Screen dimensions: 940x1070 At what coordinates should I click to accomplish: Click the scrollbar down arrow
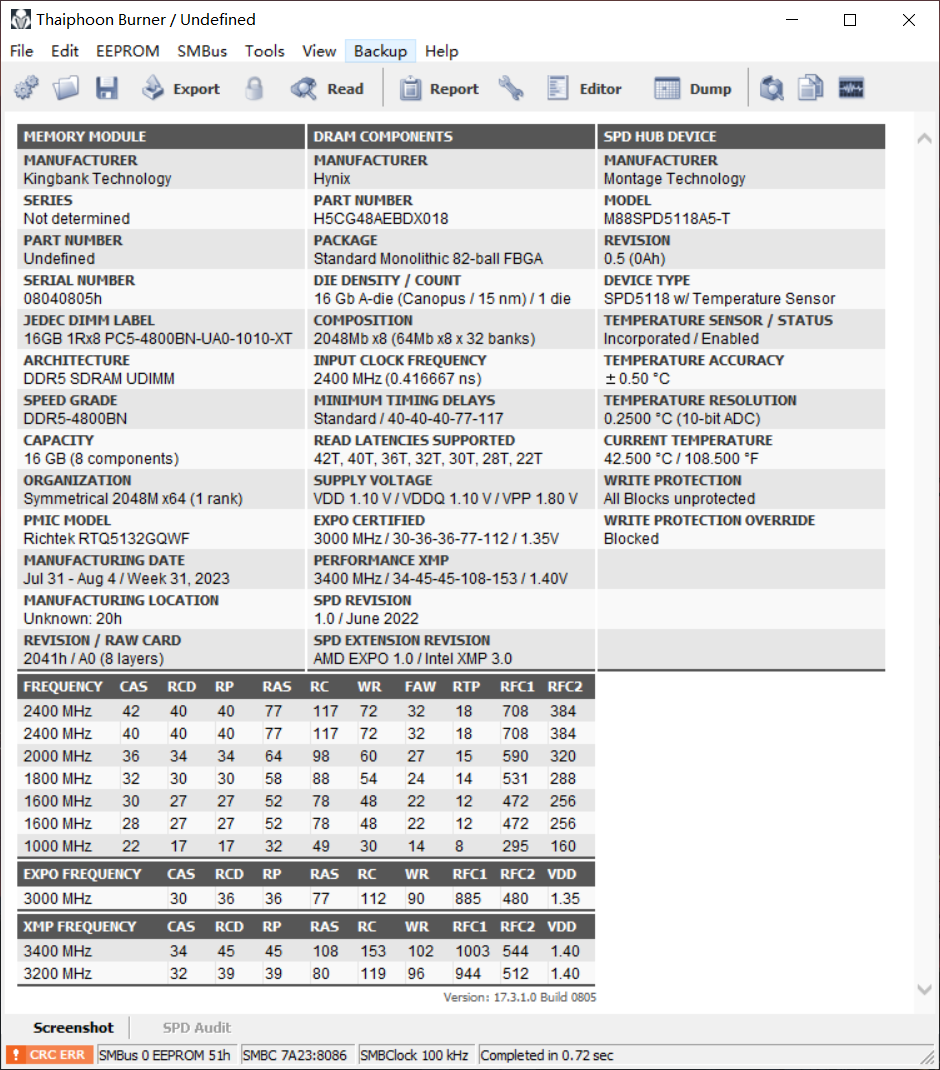tap(924, 989)
